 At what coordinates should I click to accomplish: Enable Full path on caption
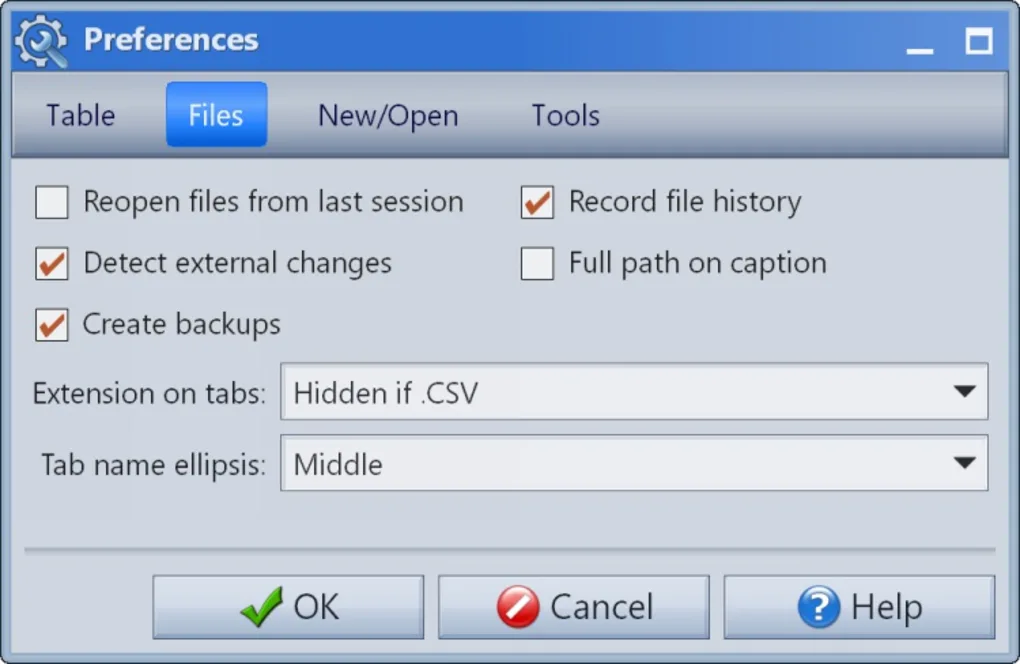[x=537, y=264]
